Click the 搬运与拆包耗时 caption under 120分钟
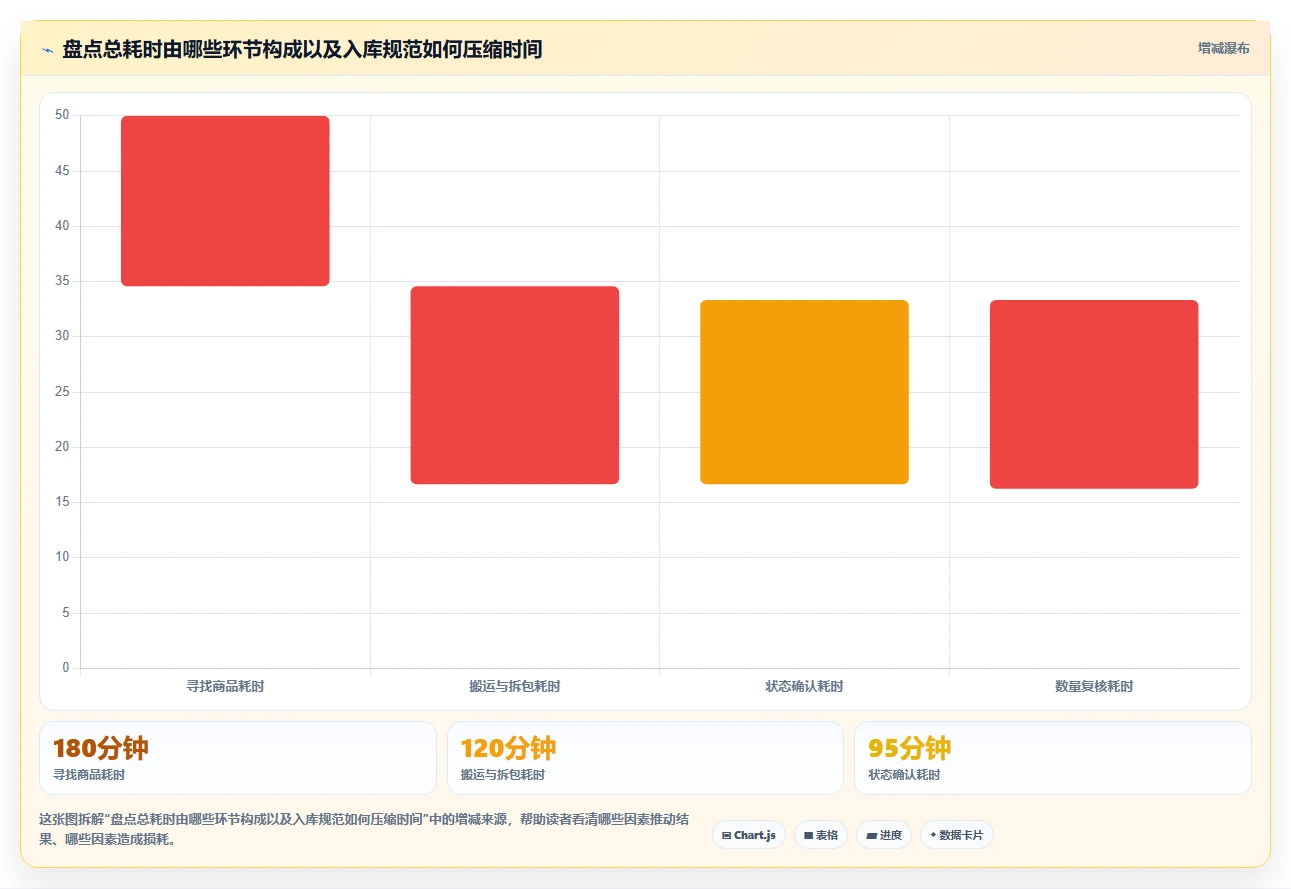1291x889 pixels. [x=503, y=775]
